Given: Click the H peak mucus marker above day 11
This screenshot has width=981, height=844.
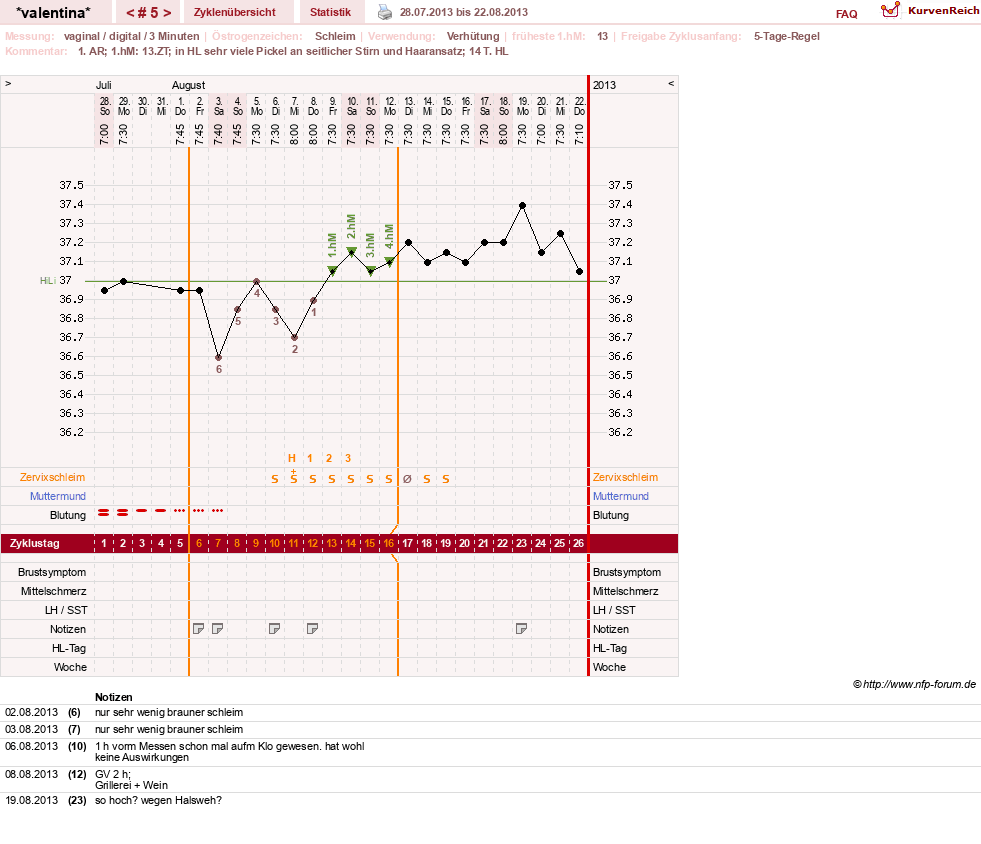Looking at the screenshot, I should (292, 458).
